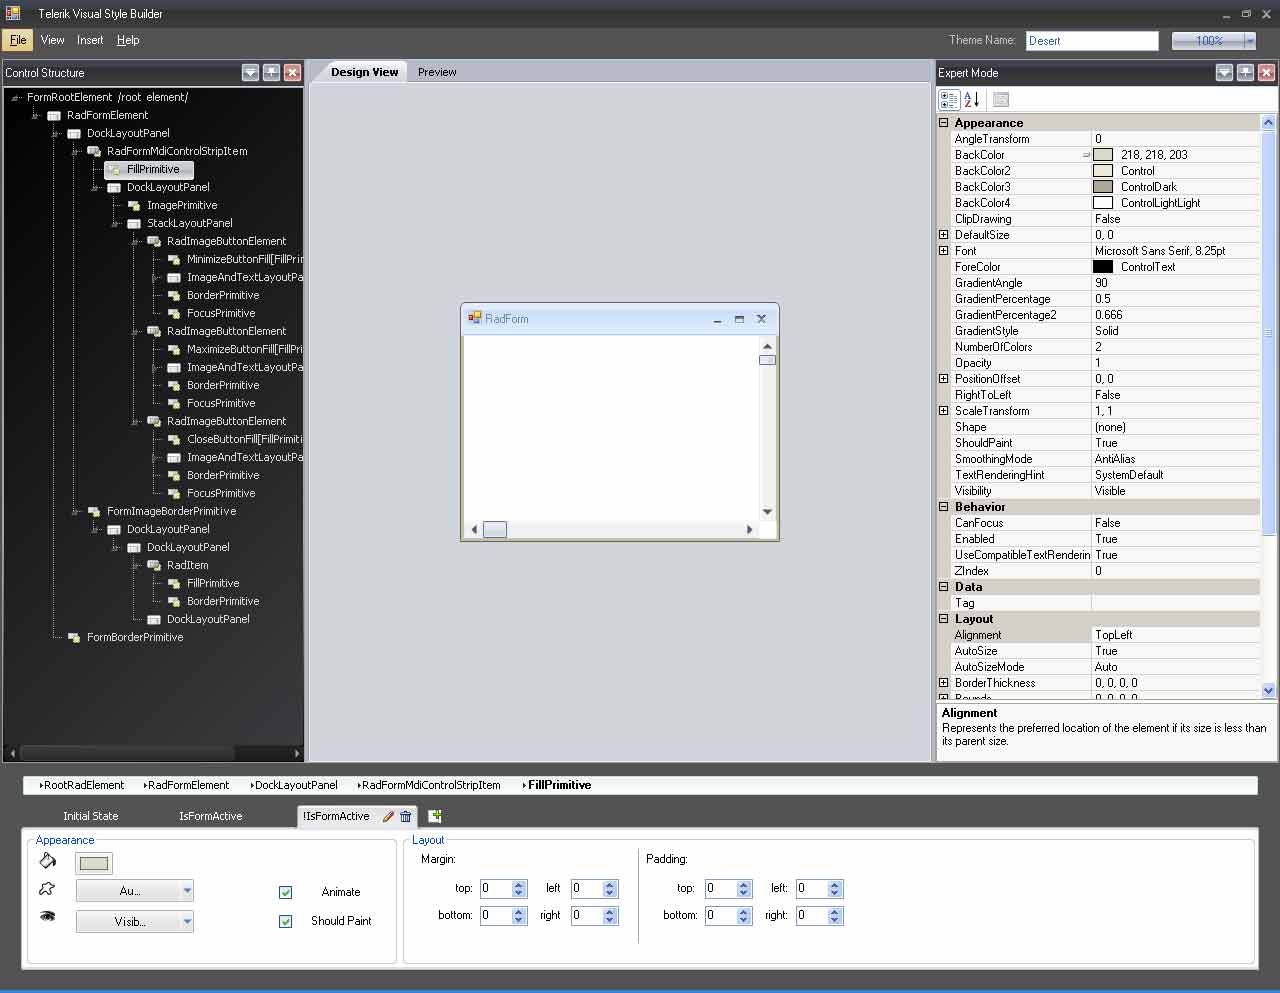Click the ForeColor ControlText black swatch
This screenshot has width=1280, height=993.
[1103, 267]
